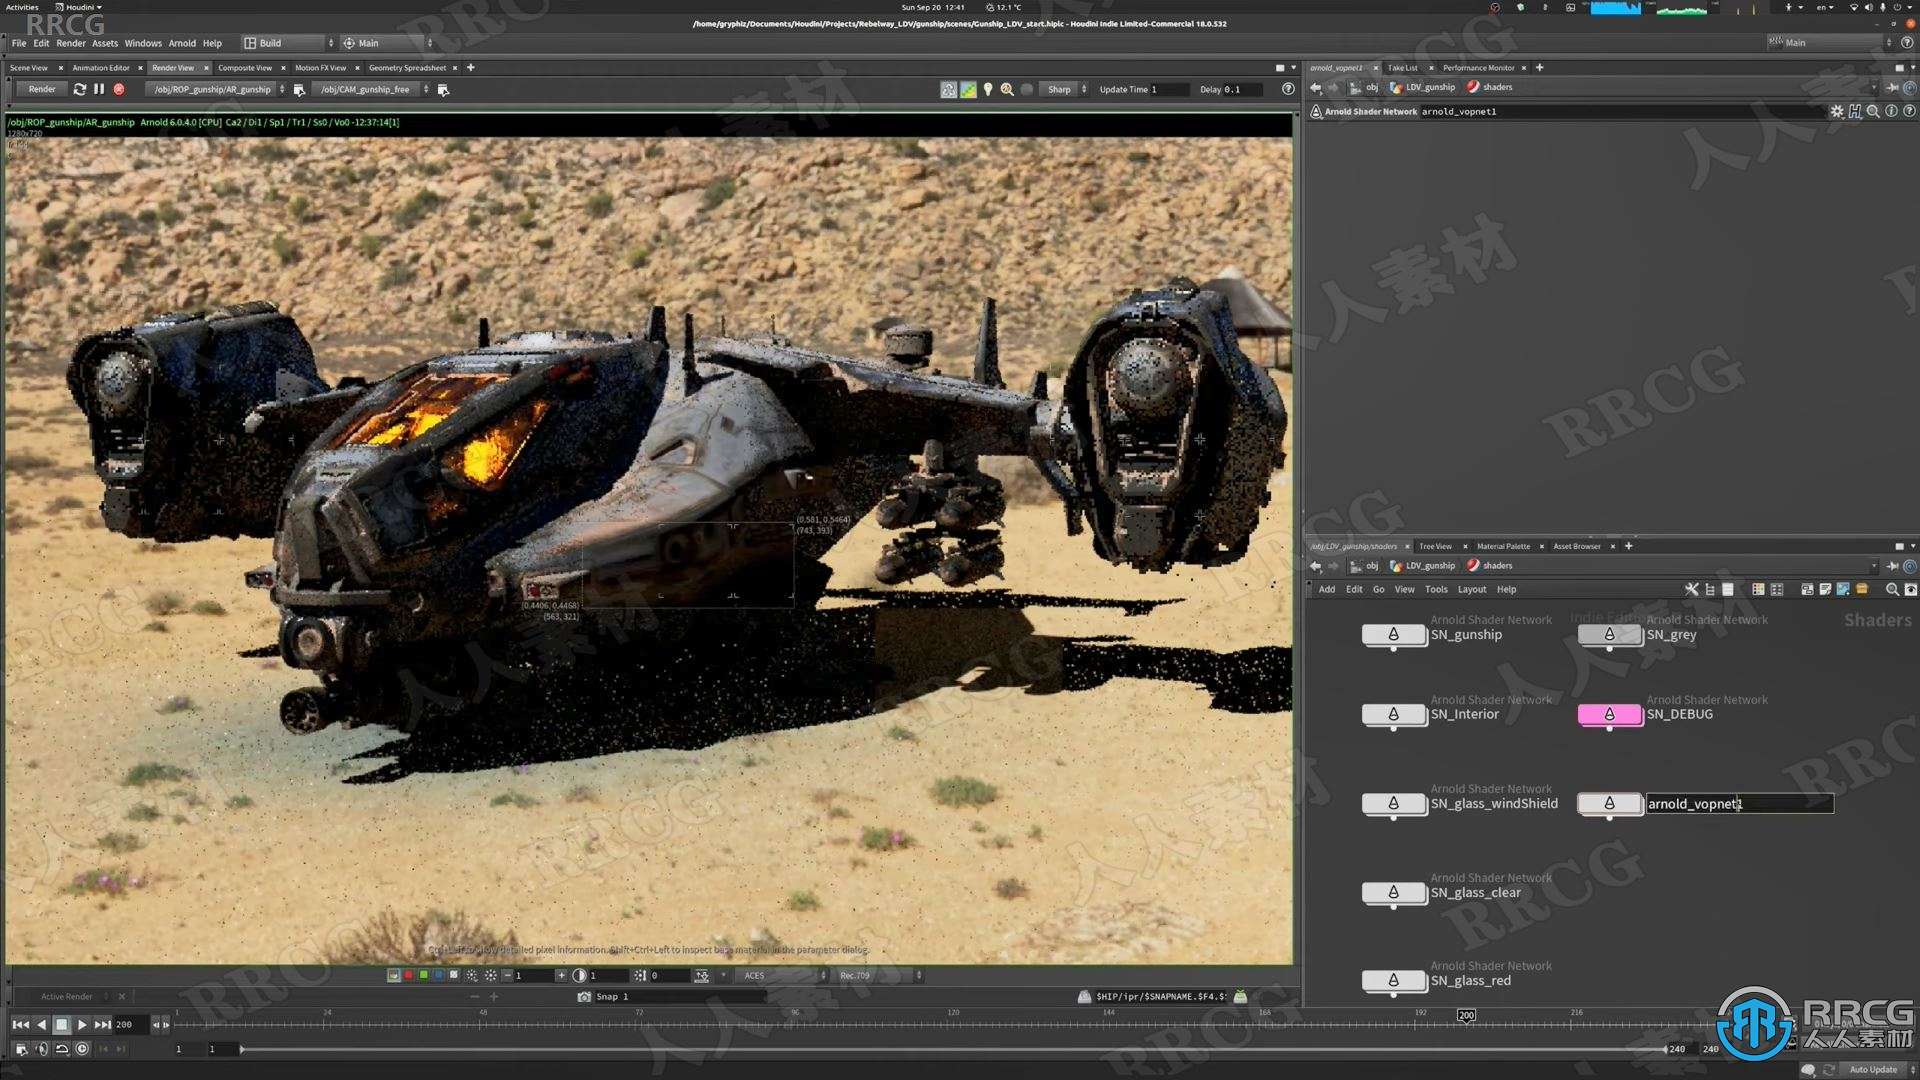Select the SN_glass_clear shader node
This screenshot has width=1920, height=1080.
pyautogui.click(x=1394, y=893)
